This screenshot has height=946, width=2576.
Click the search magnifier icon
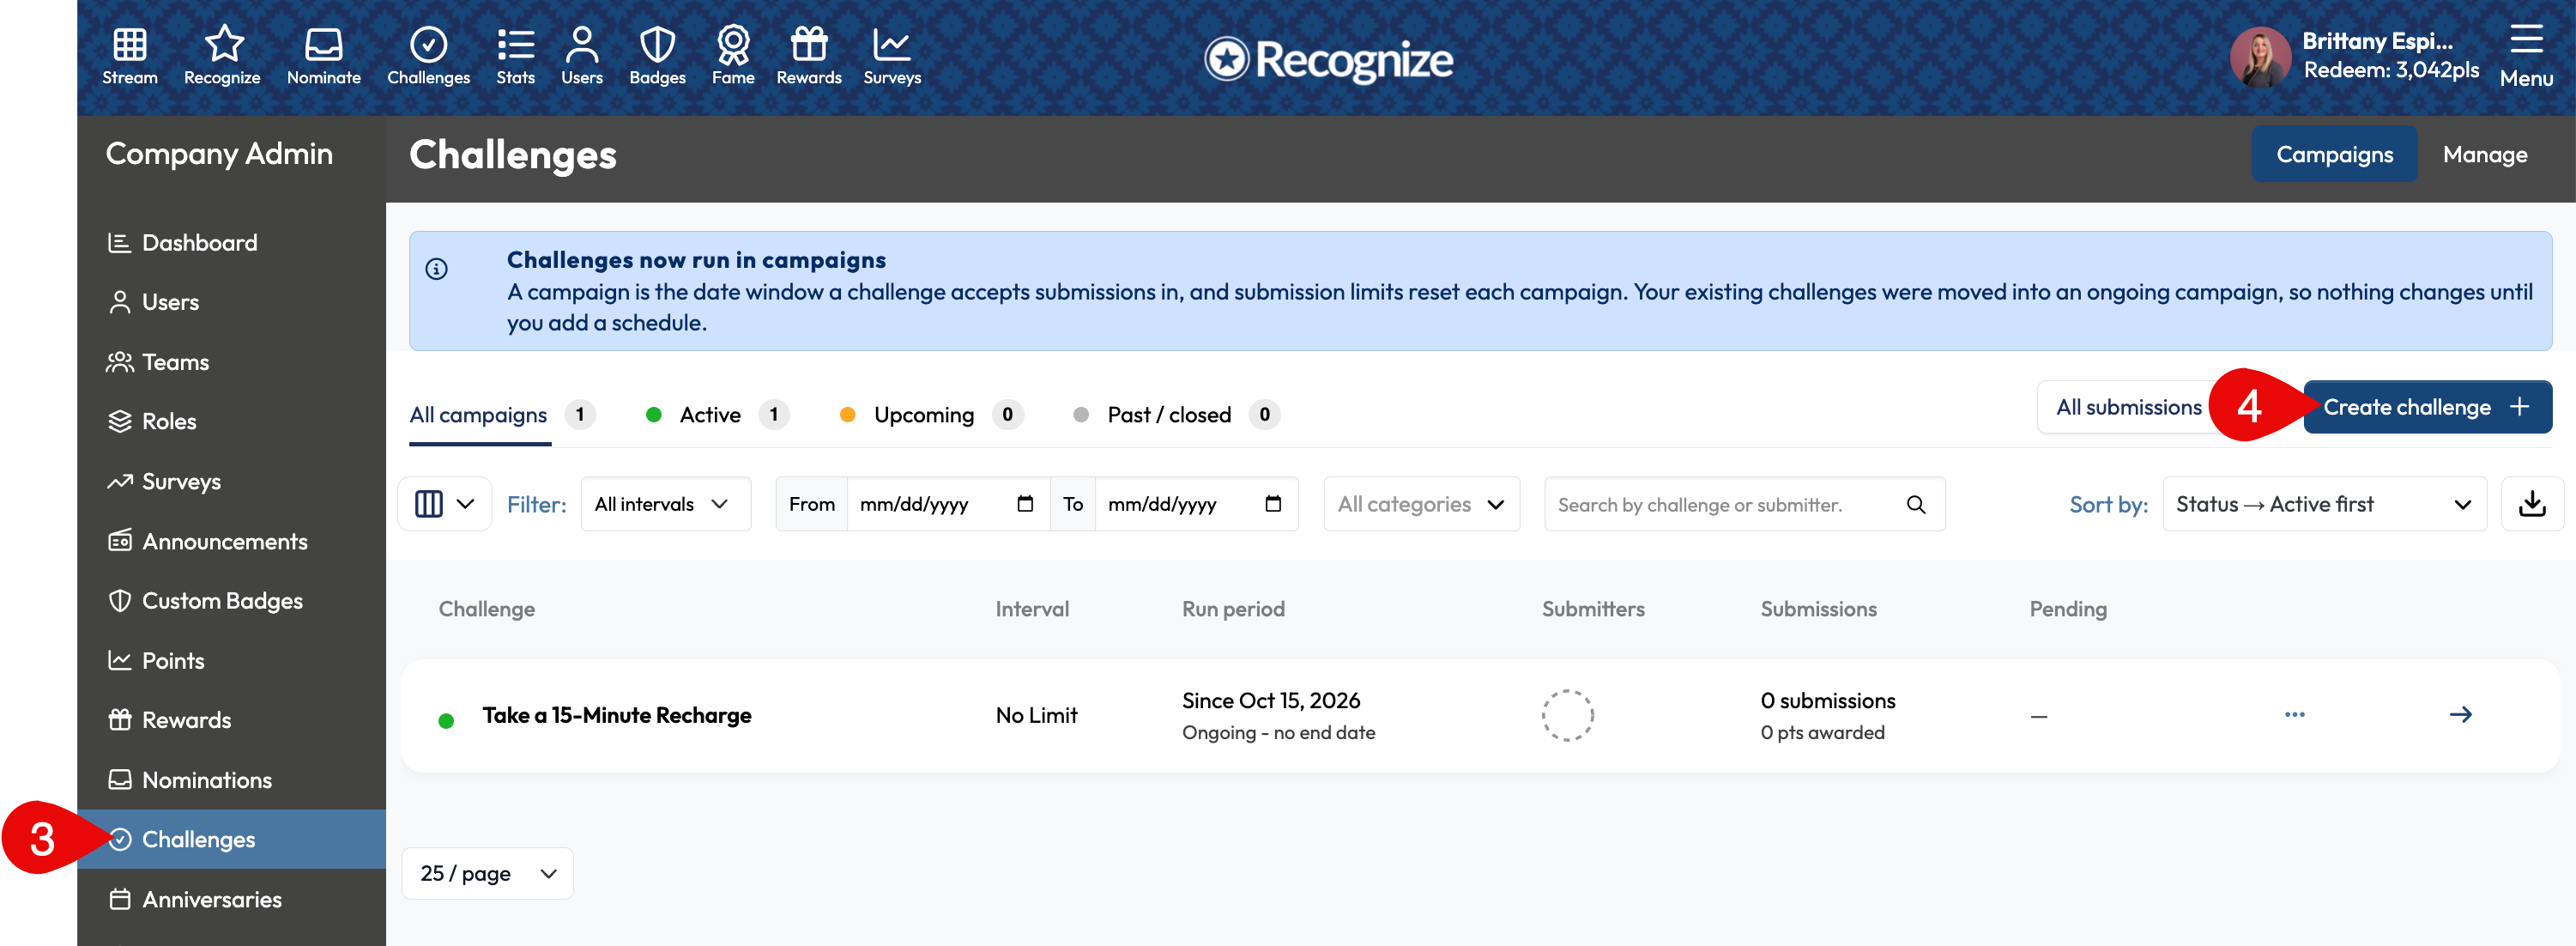point(1915,505)
